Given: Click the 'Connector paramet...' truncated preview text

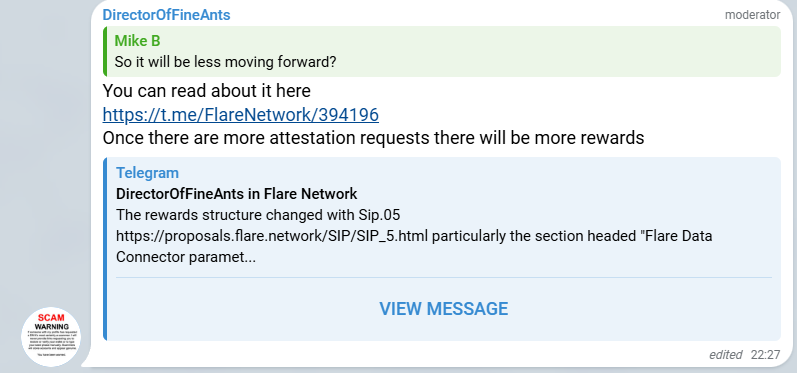Looking at the screenshot, I should click(x=186, y=257).
